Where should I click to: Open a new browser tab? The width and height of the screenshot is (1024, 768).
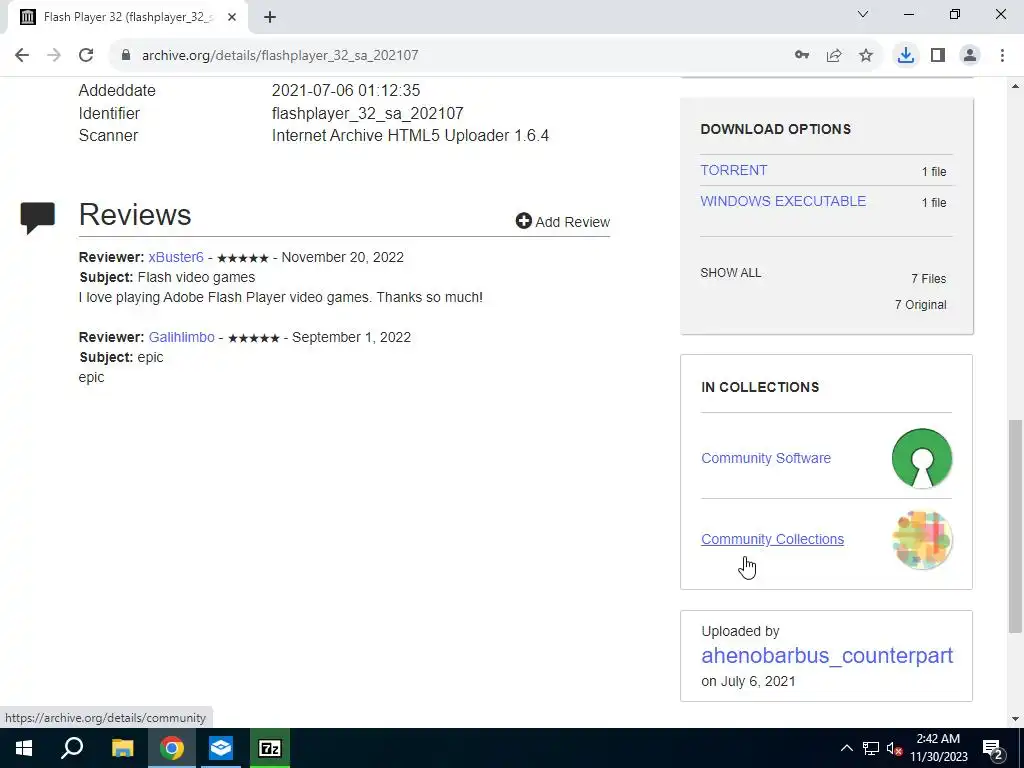coord(270,18)
